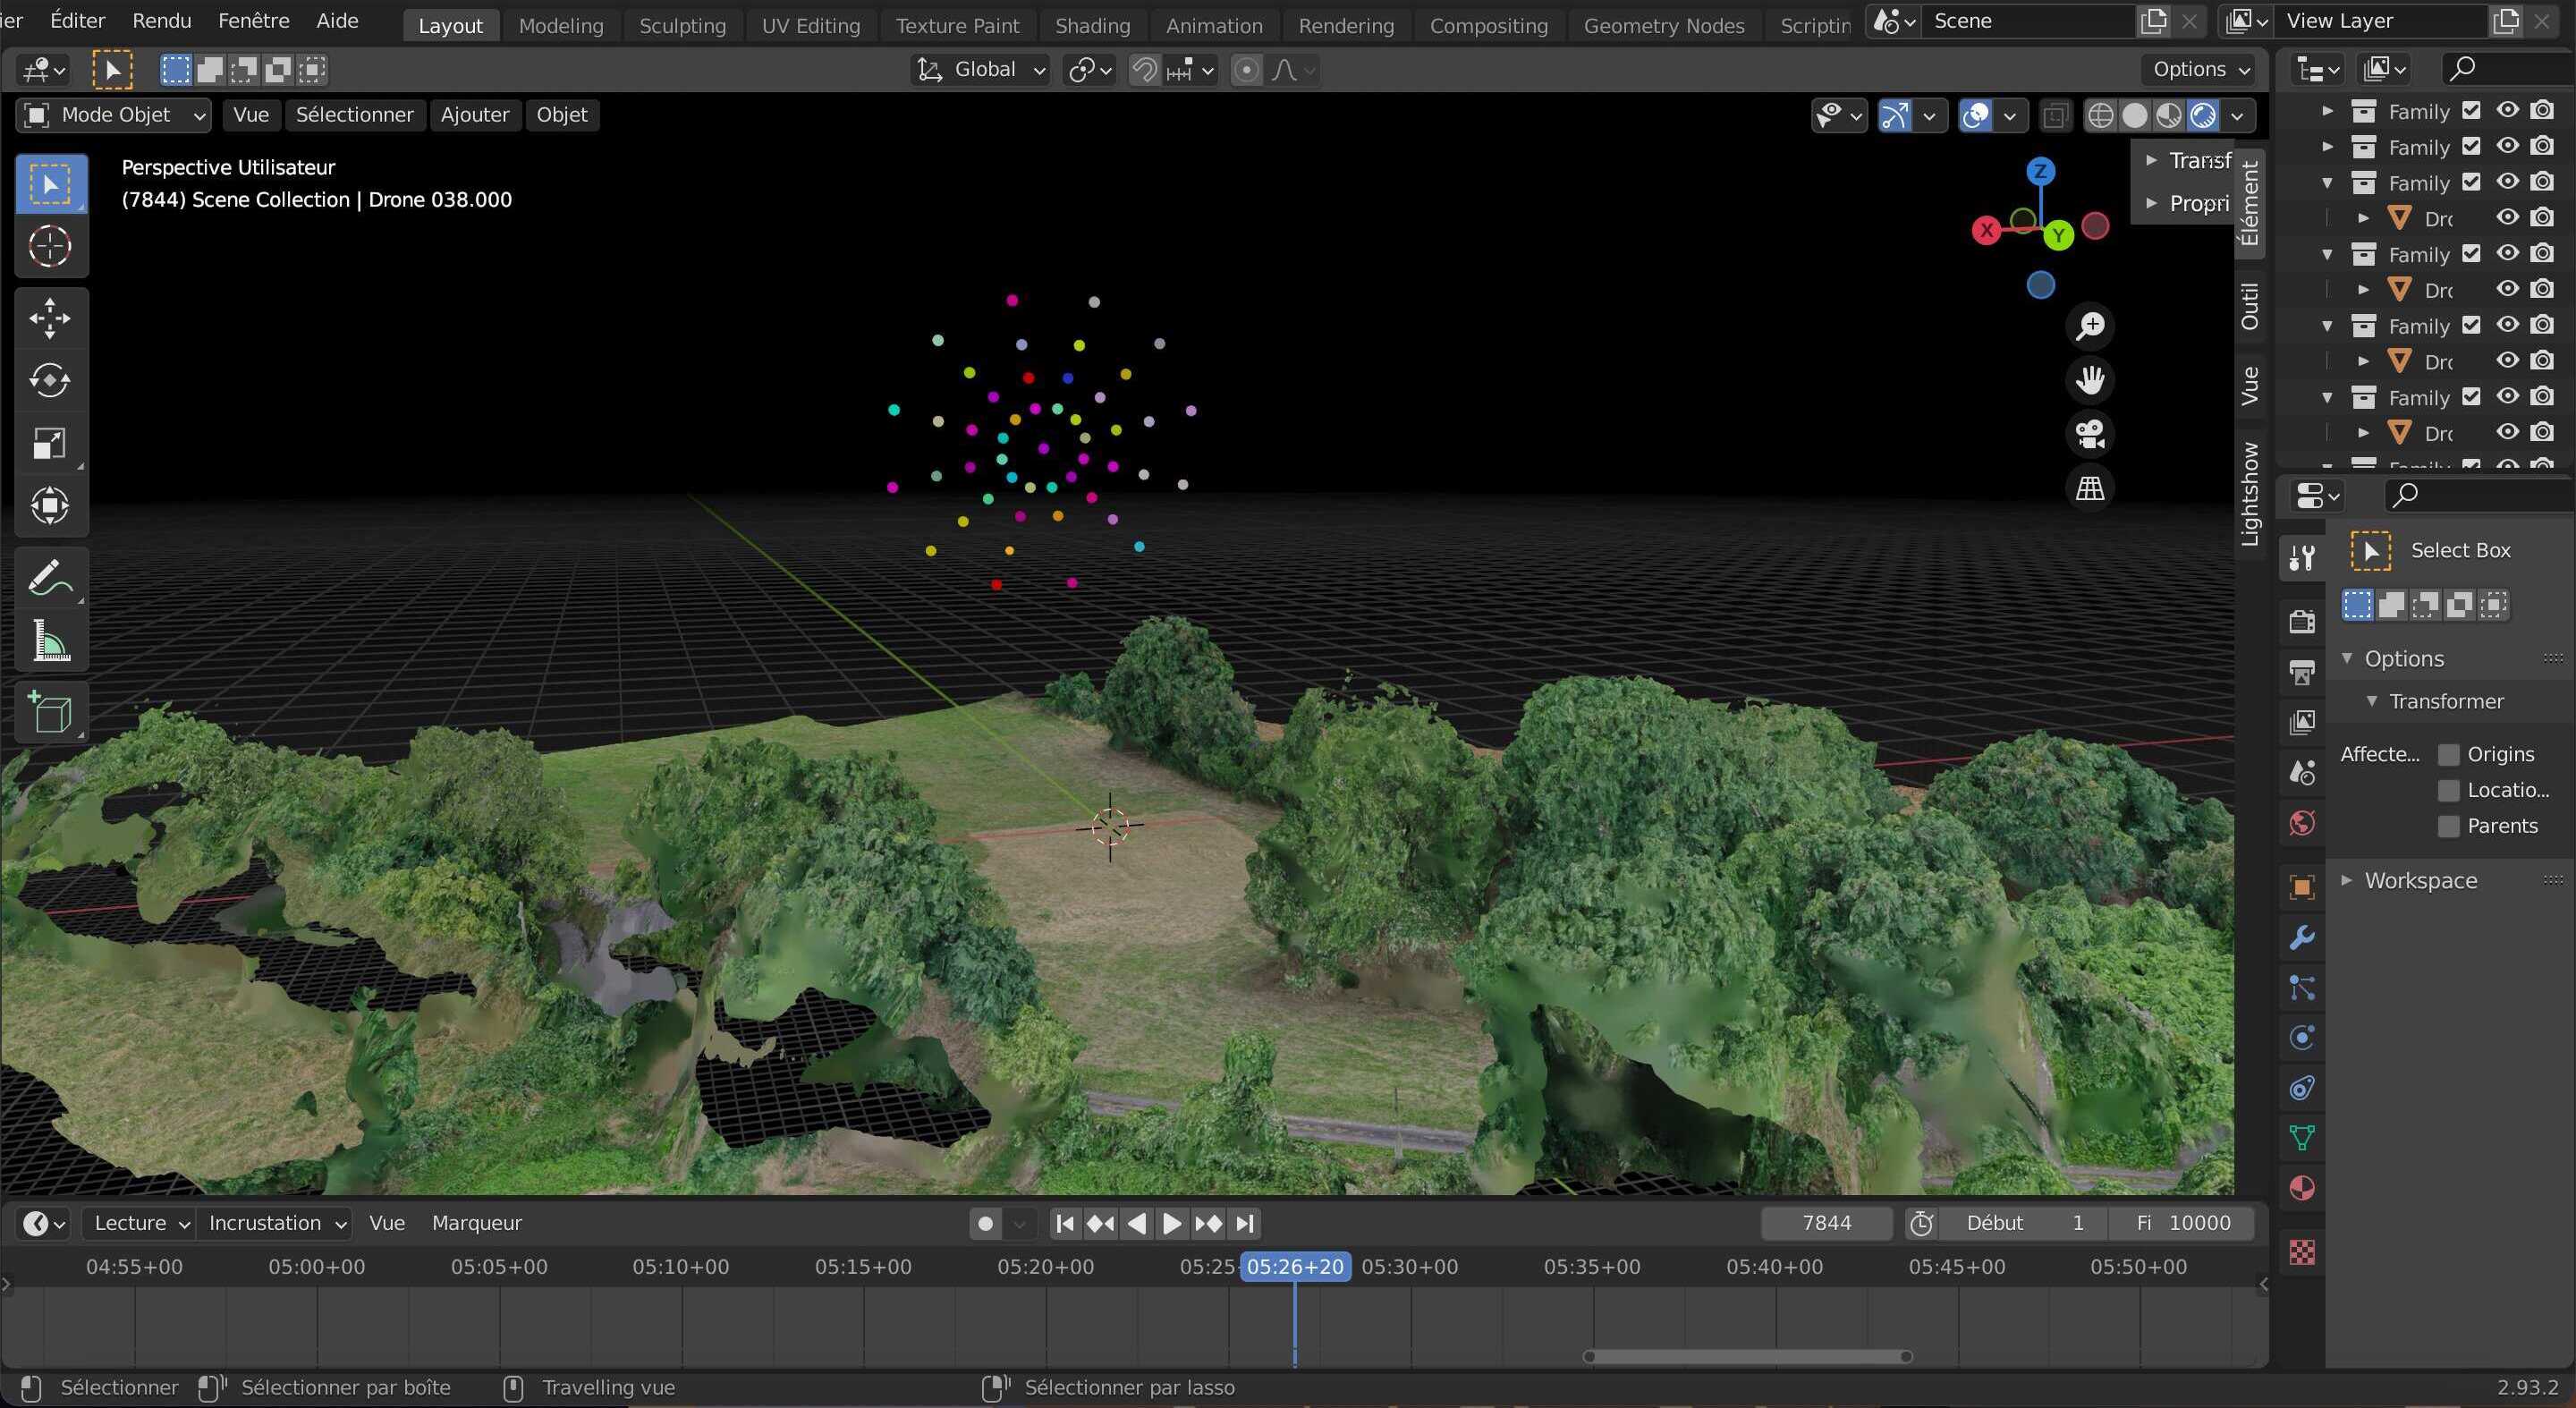Activate the 3D Cursor tool
Viewport: 2576px width, 1408px height.
pos(50,246)
